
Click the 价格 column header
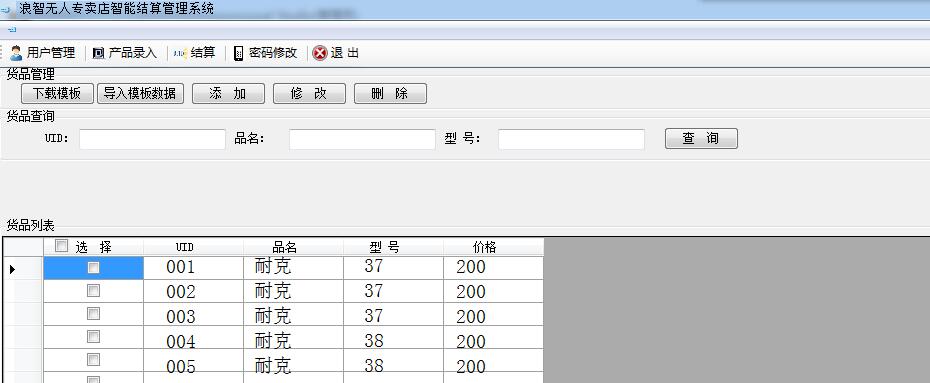[x=493, y=247]
